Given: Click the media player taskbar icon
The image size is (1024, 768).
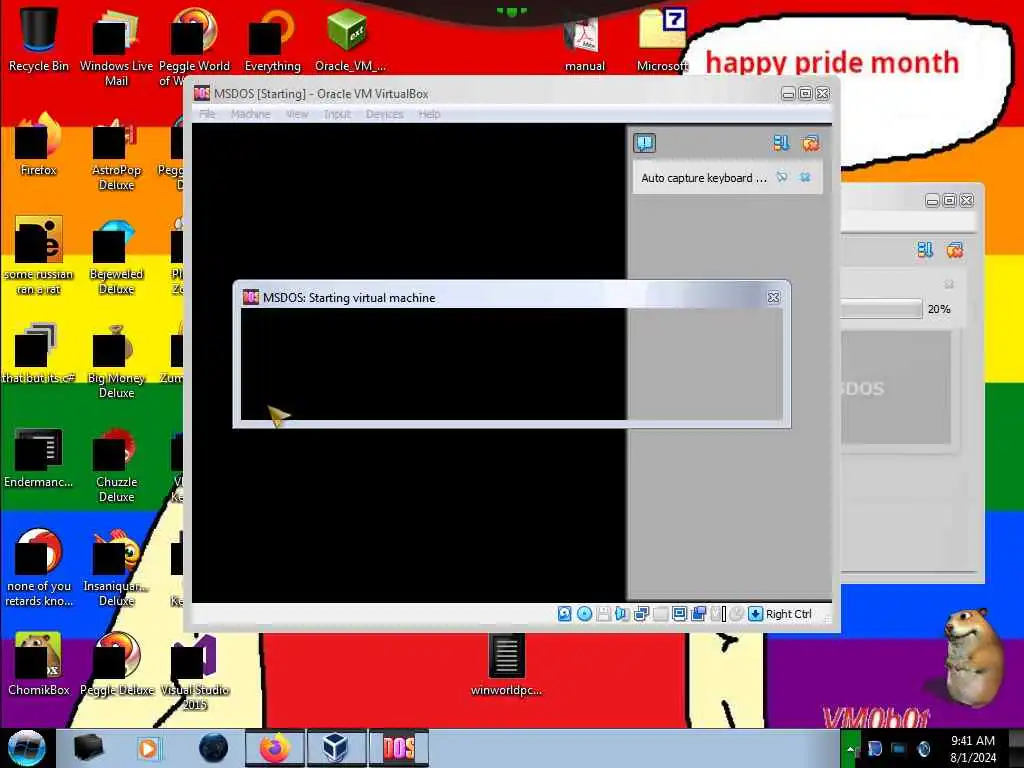Looking at the screenshot, I should point(148,748).
